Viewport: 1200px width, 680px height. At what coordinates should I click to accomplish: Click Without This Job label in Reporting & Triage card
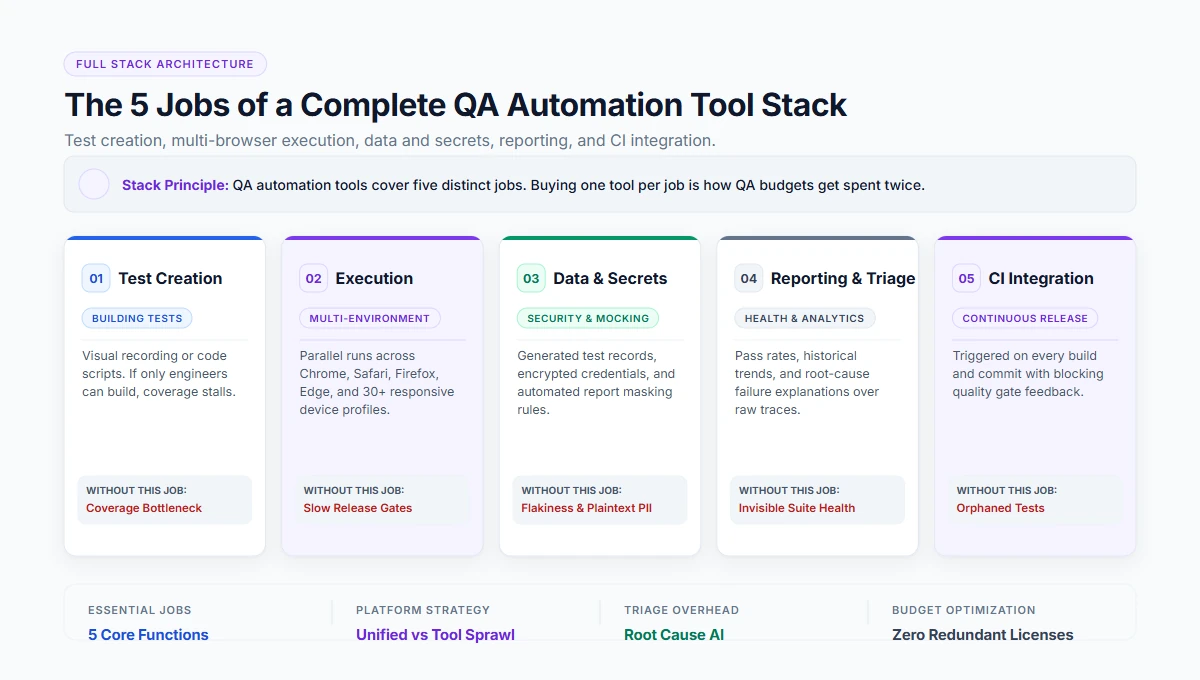(789, 491)
